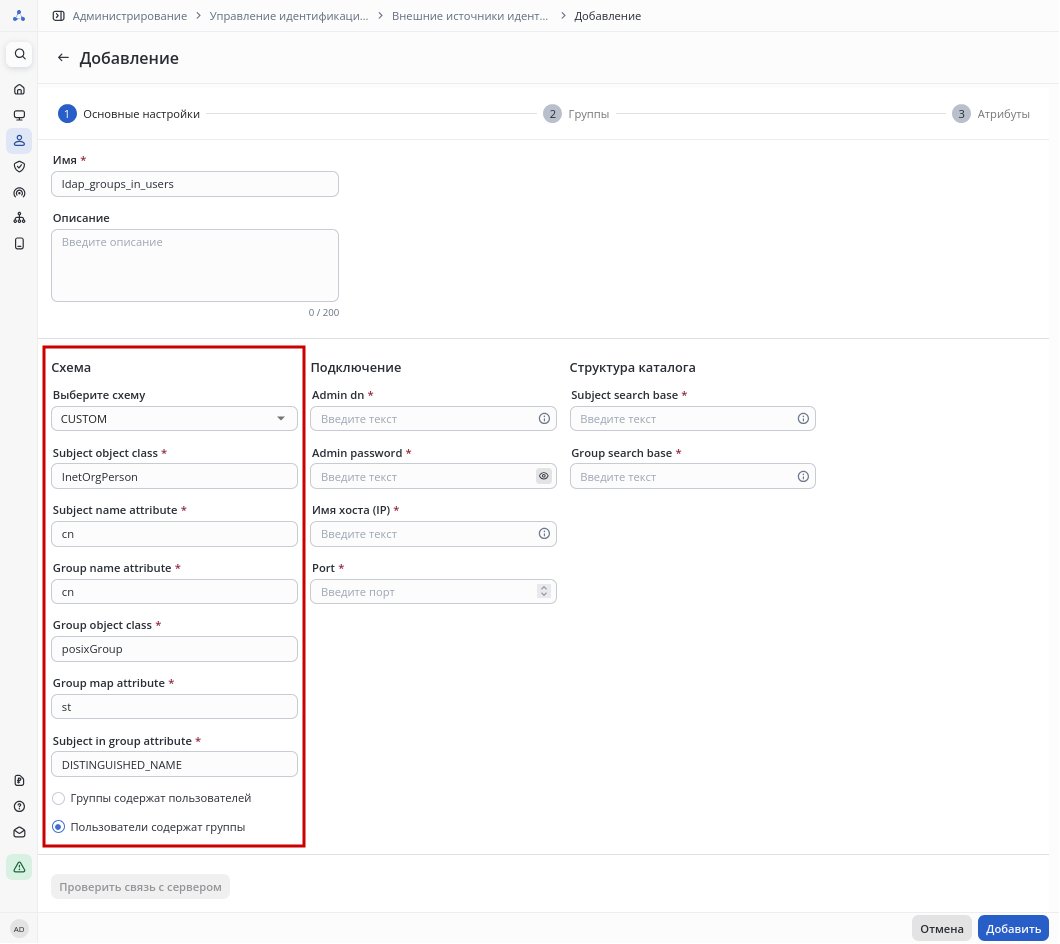Open the help question mark icon

tap(19, 806)
